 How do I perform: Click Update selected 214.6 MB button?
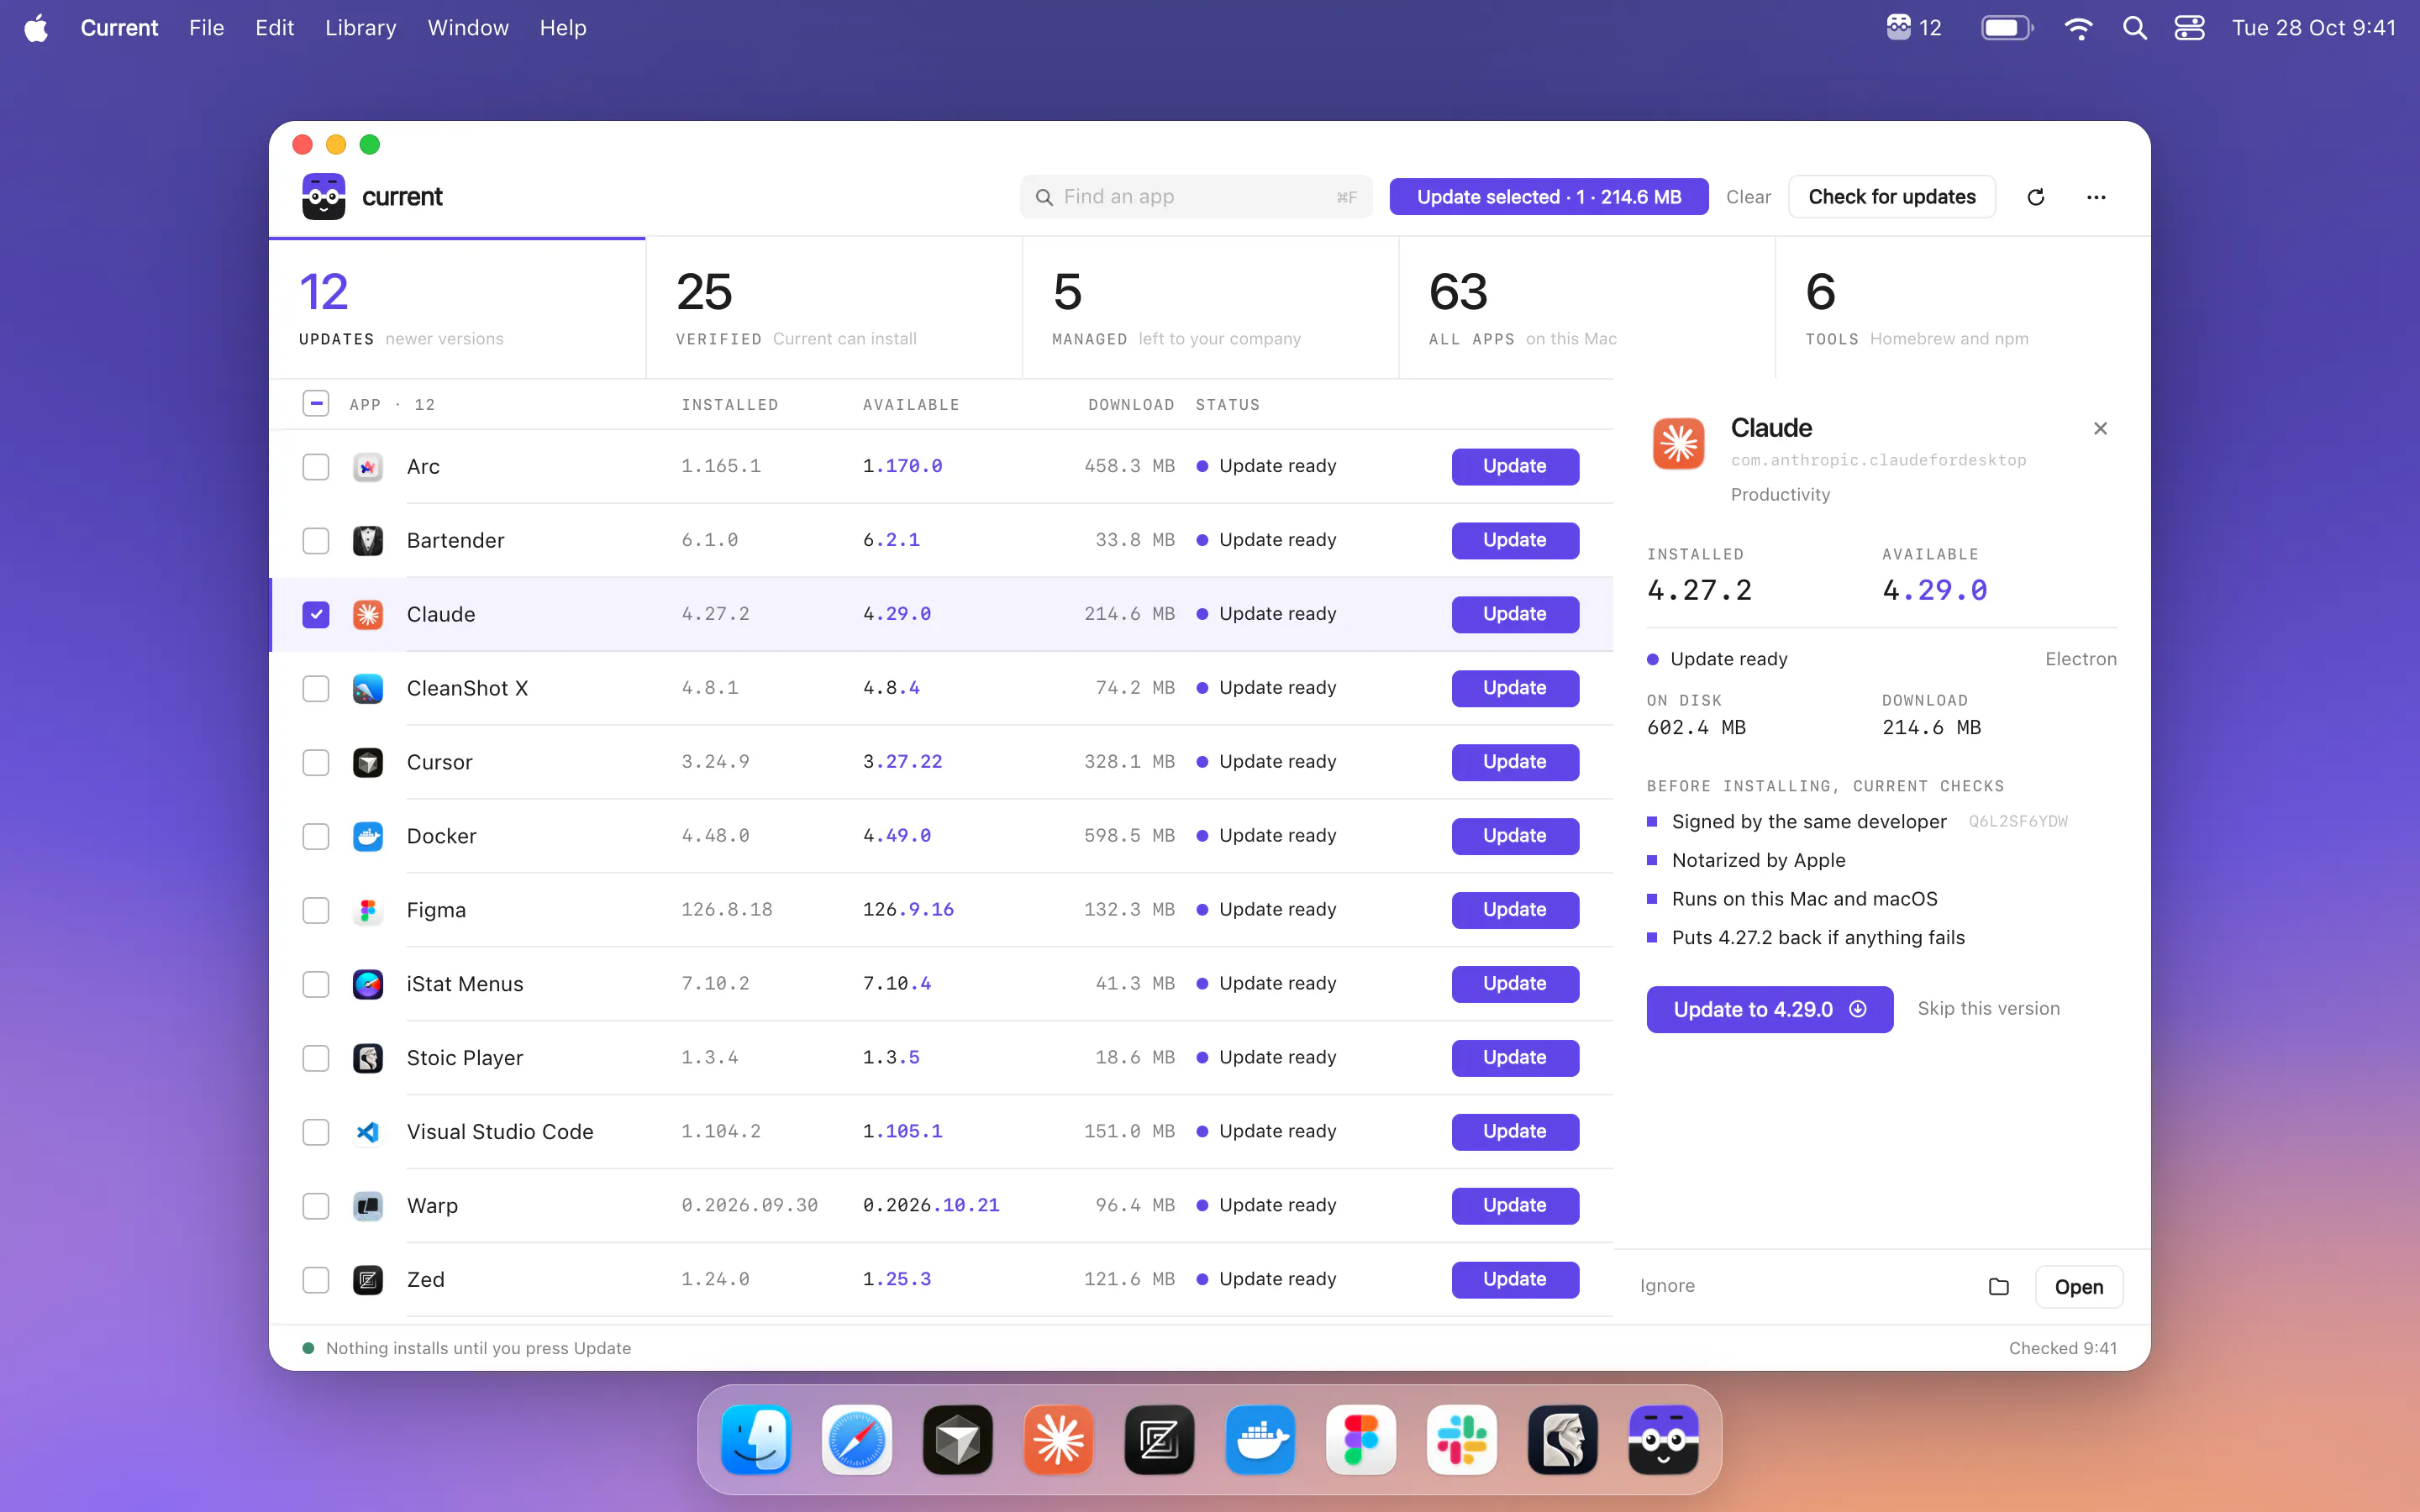click(1549, 197)
